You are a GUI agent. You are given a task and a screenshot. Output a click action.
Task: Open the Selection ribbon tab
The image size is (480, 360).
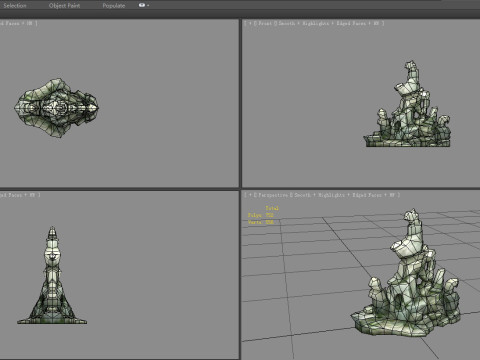pos(15,6)
